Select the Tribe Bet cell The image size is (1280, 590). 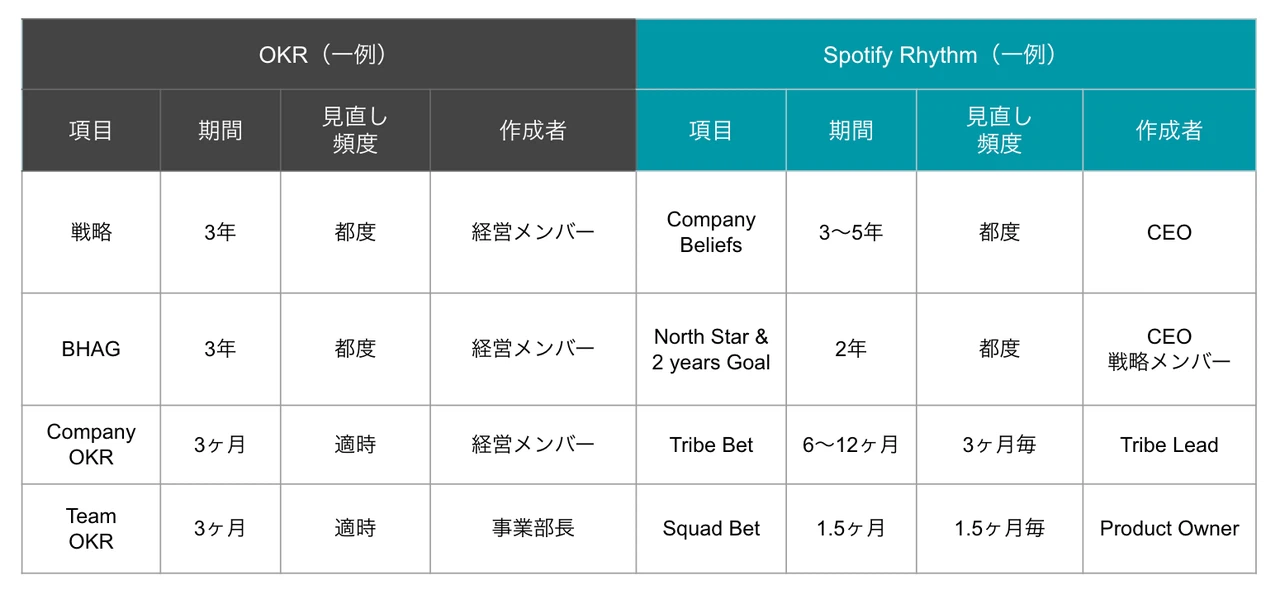(x=711, y=445)
